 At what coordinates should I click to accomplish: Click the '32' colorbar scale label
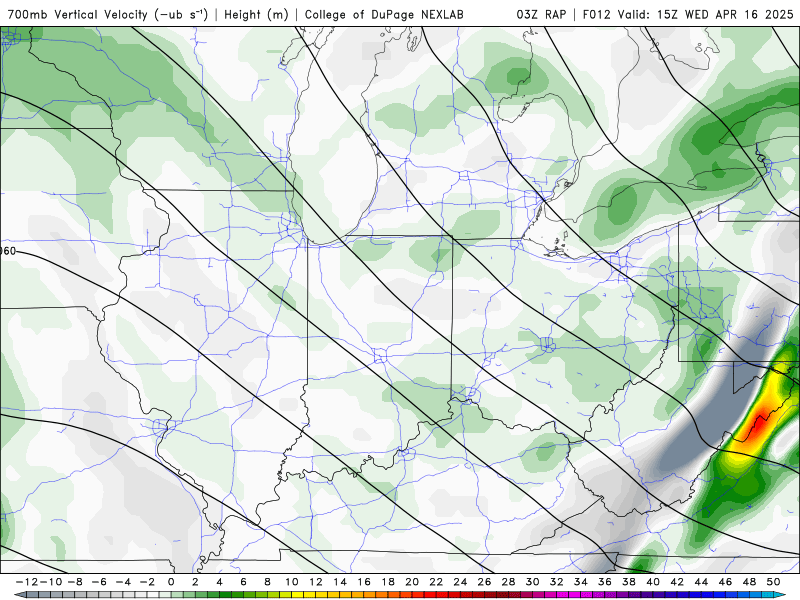point(557,582)
